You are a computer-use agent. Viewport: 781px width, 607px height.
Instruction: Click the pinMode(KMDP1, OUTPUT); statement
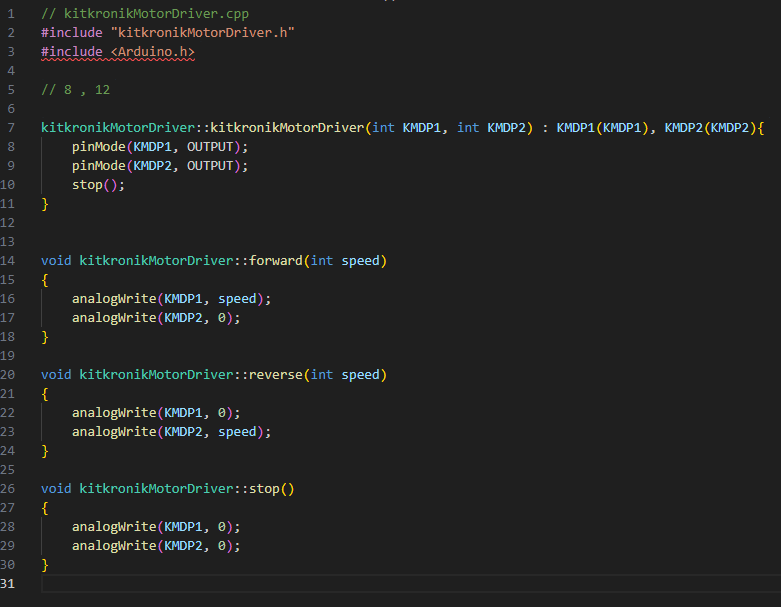(160, 147)
